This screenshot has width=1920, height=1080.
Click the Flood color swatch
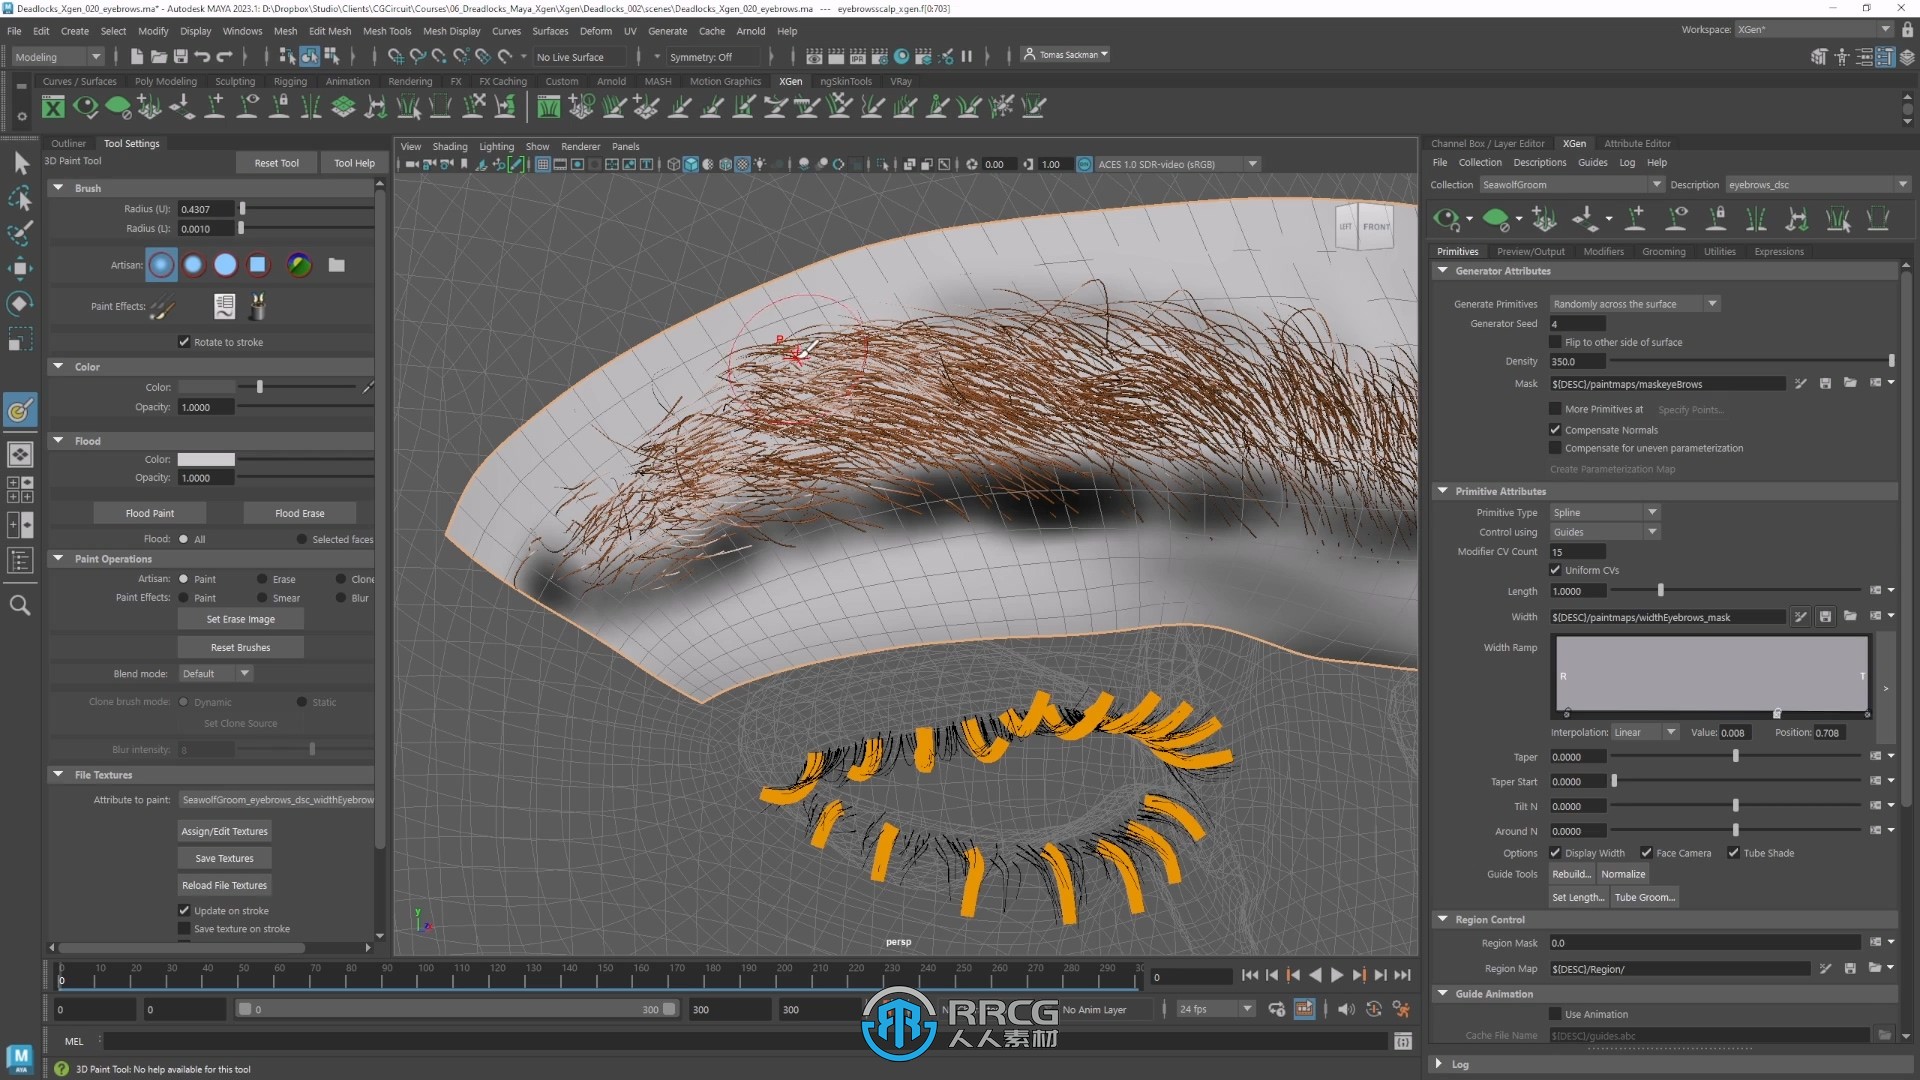click(x=206, y=460)
